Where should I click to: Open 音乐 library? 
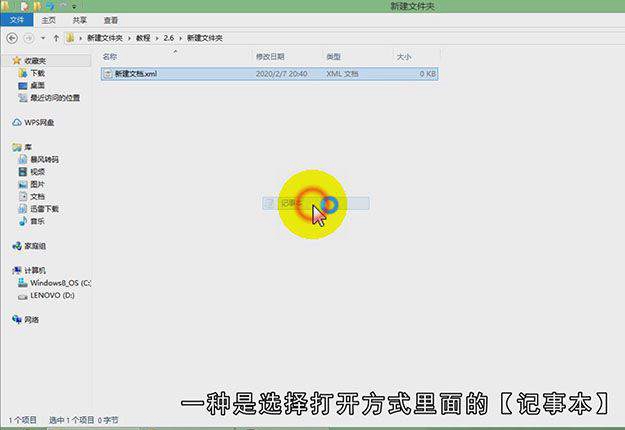tap(37, 221)
